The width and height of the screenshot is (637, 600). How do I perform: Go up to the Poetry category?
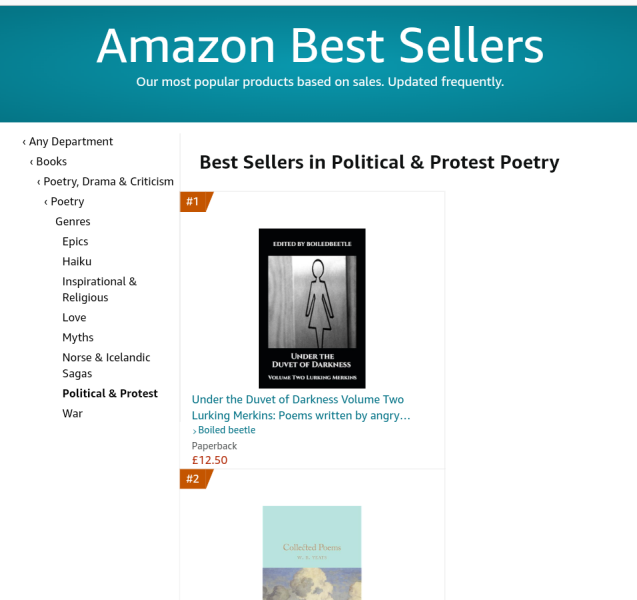coord(67,202)
